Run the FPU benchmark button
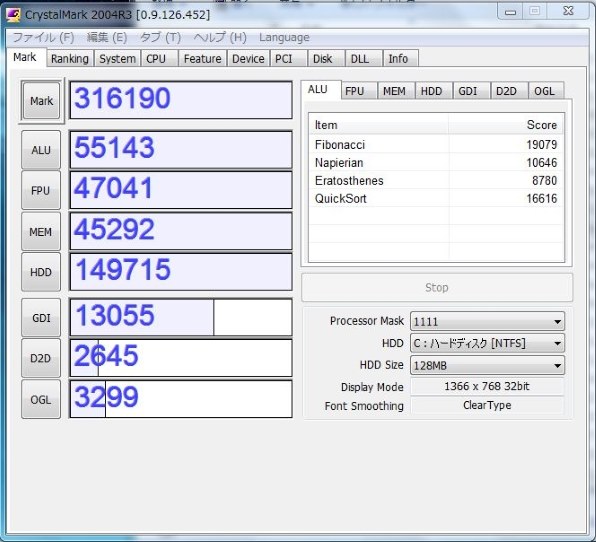 41,190
